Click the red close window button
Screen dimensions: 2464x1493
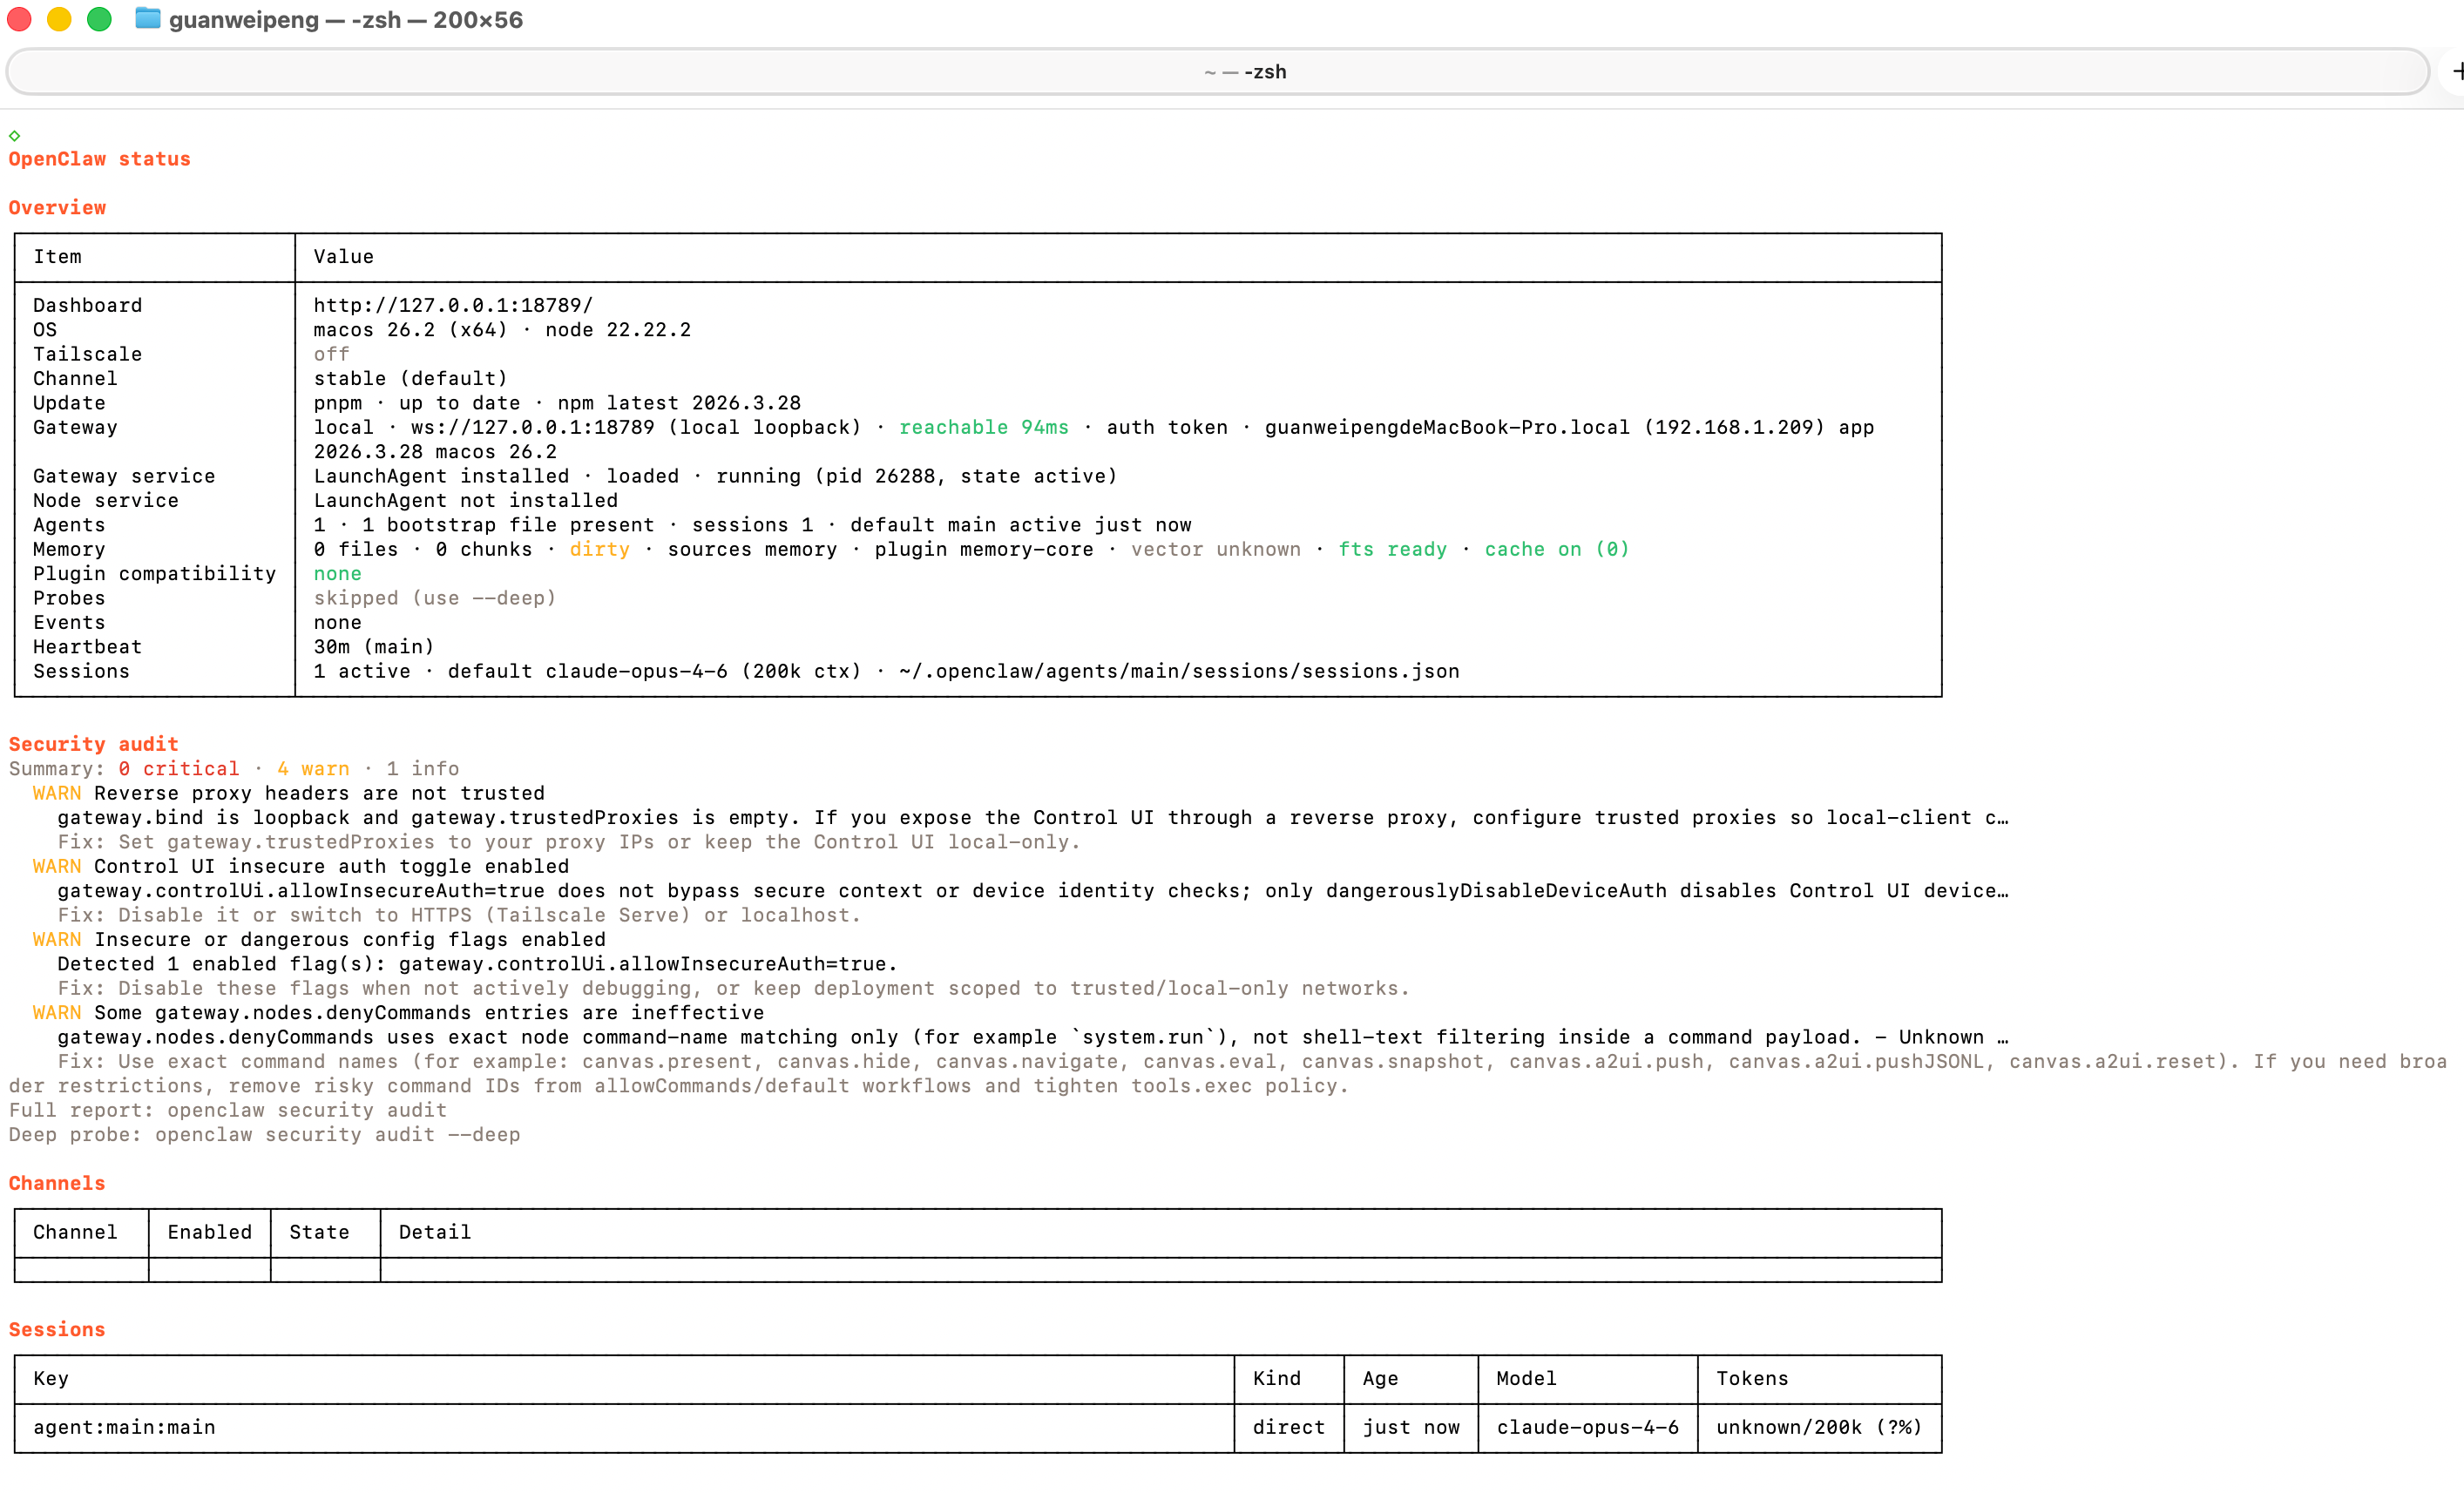(20, 19)
